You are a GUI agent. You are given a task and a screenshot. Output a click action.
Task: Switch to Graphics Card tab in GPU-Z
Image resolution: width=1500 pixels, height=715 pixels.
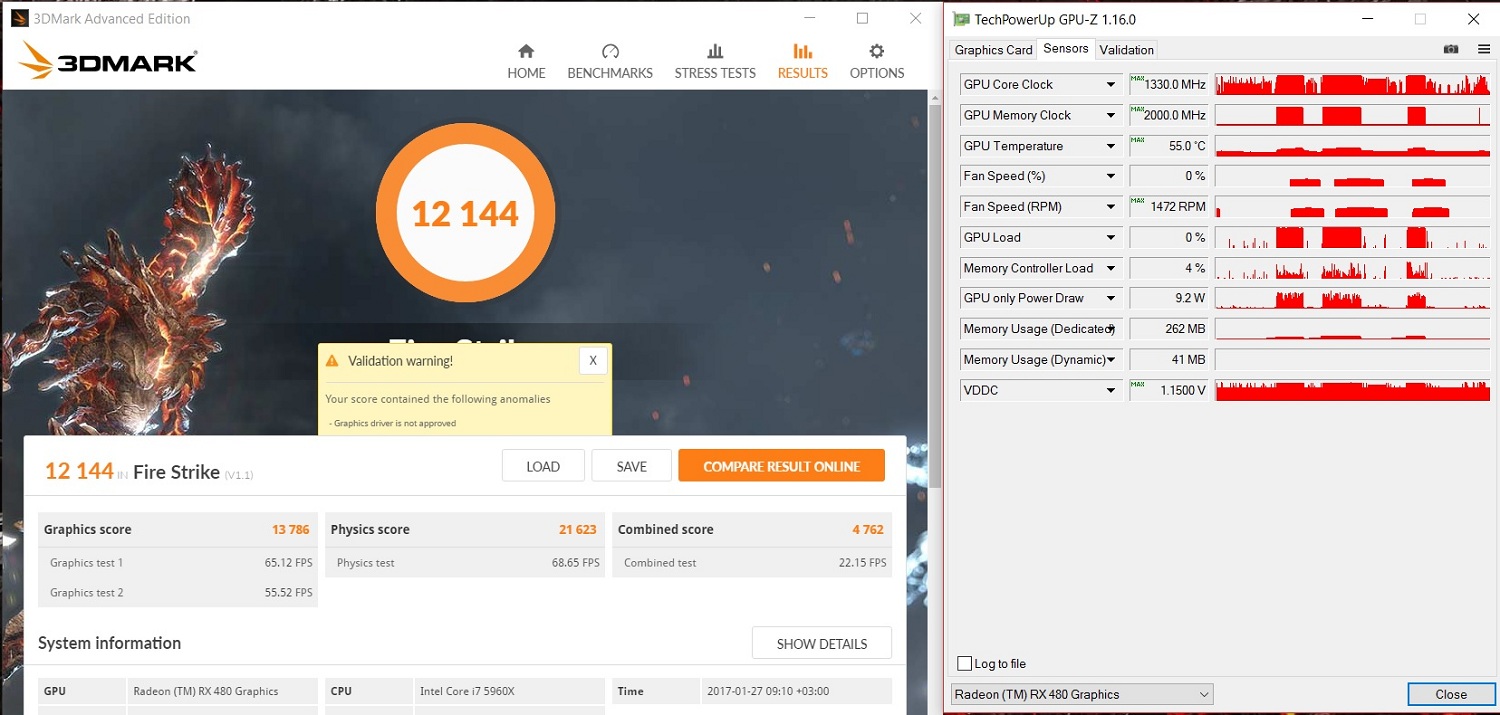coord(993,50)
